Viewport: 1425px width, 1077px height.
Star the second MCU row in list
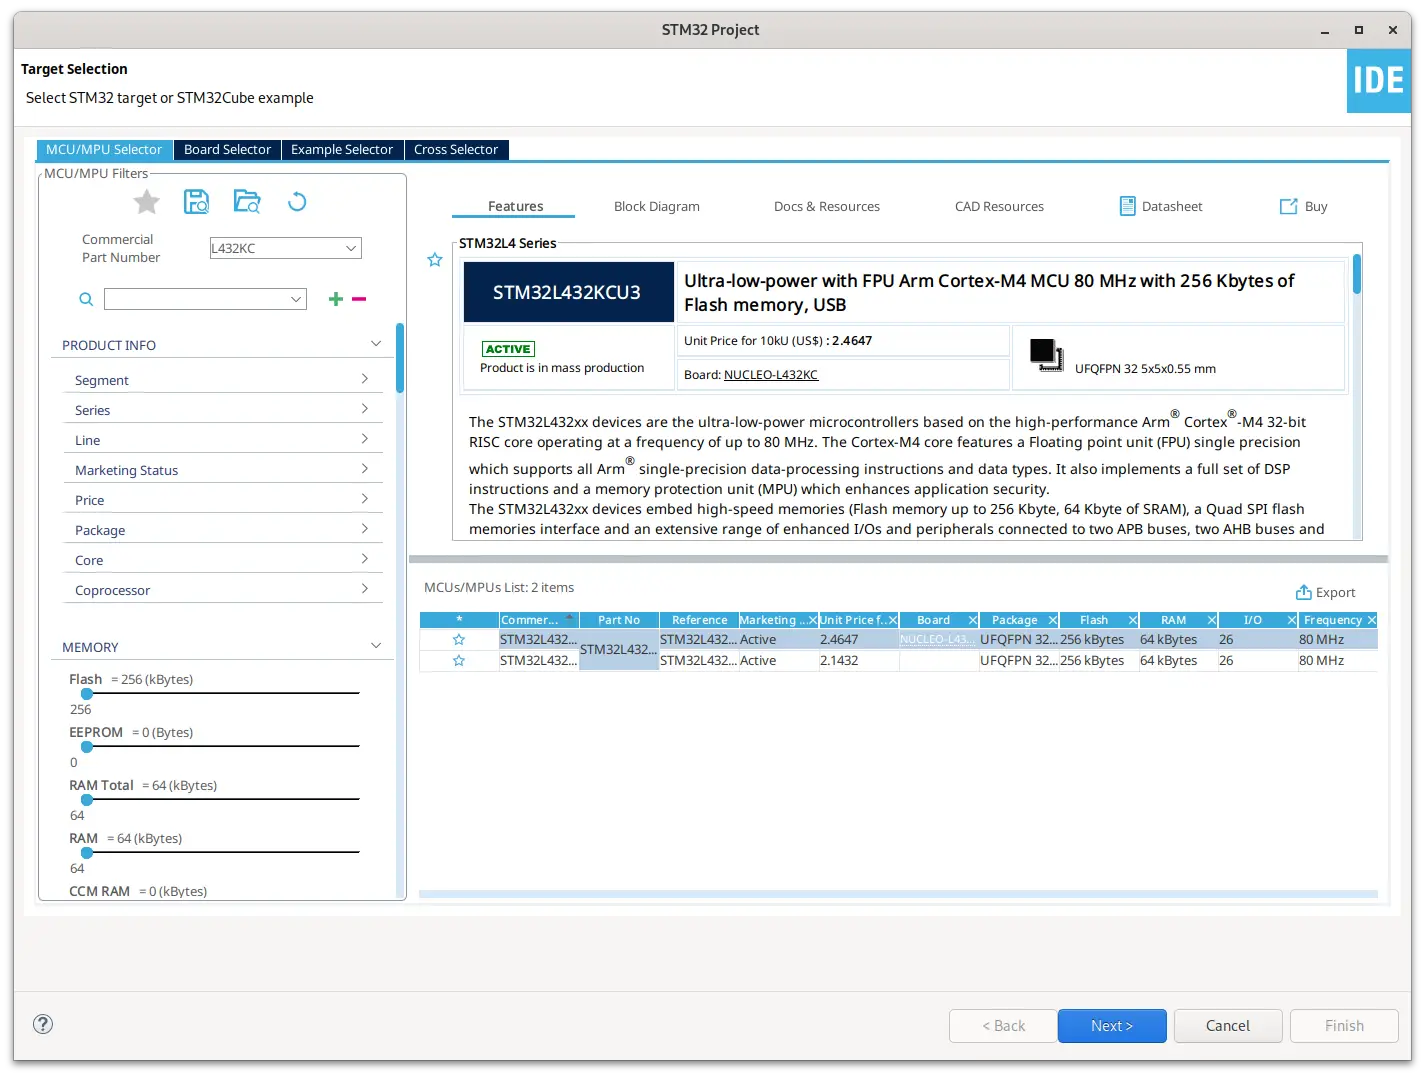pos(459,661)
